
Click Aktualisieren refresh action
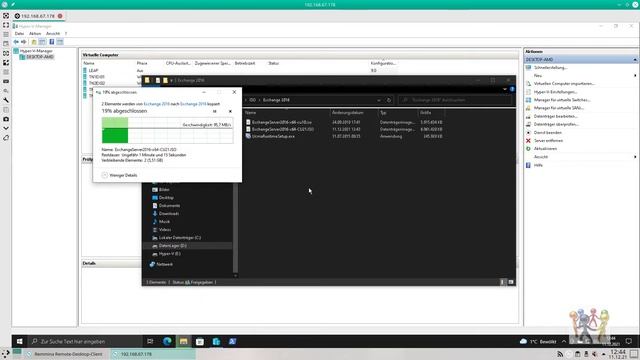[x=545, y=149]
